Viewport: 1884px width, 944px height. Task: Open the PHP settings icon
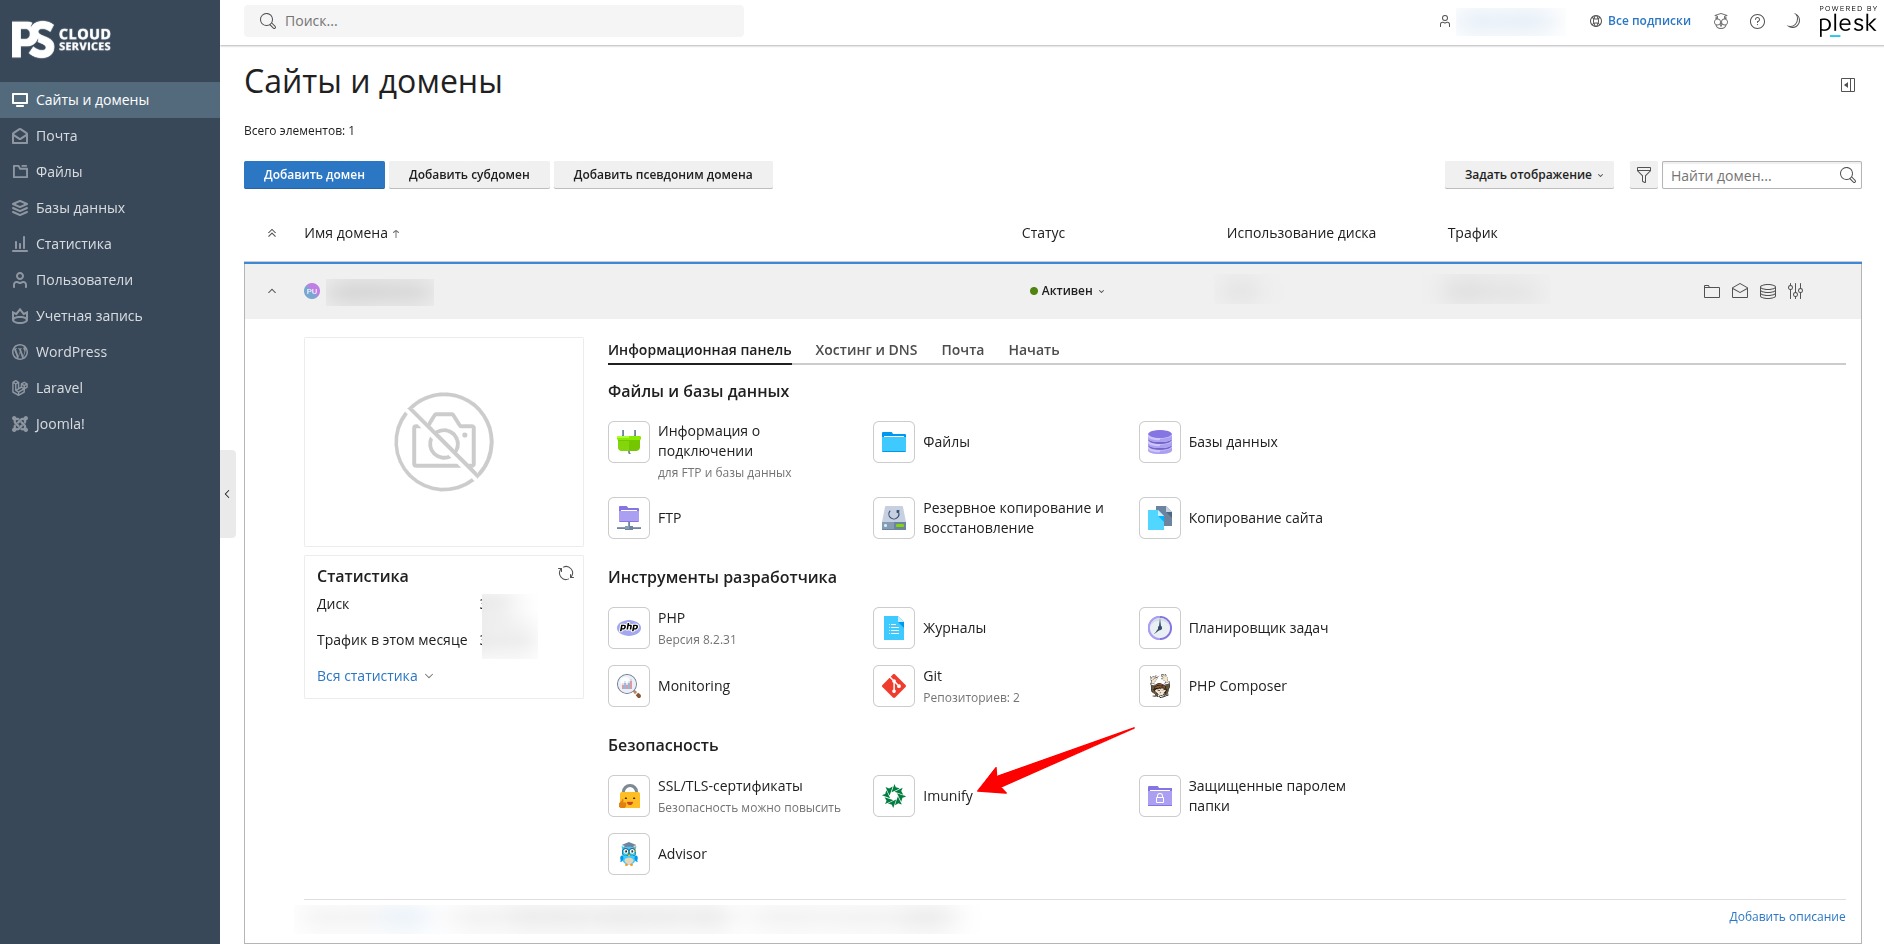[x=629, y=628]
